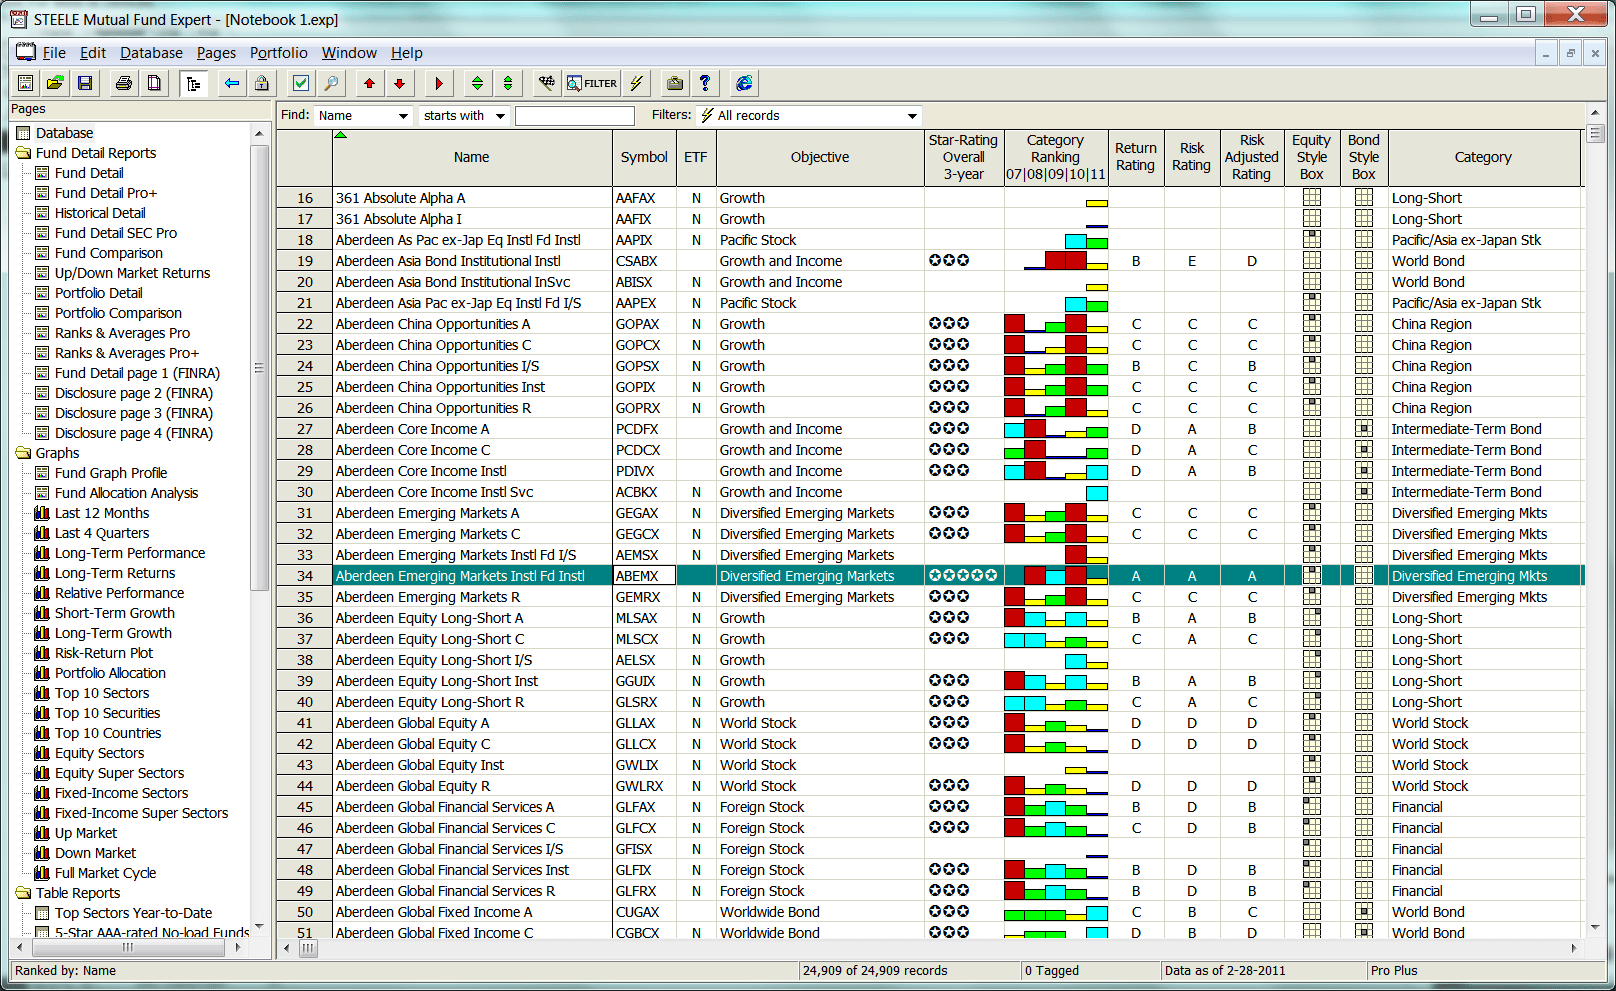1616x991 pixels.
Task: Click Equity Style Box for 361 Absolute Alpha A
Action: (1312, 198)
